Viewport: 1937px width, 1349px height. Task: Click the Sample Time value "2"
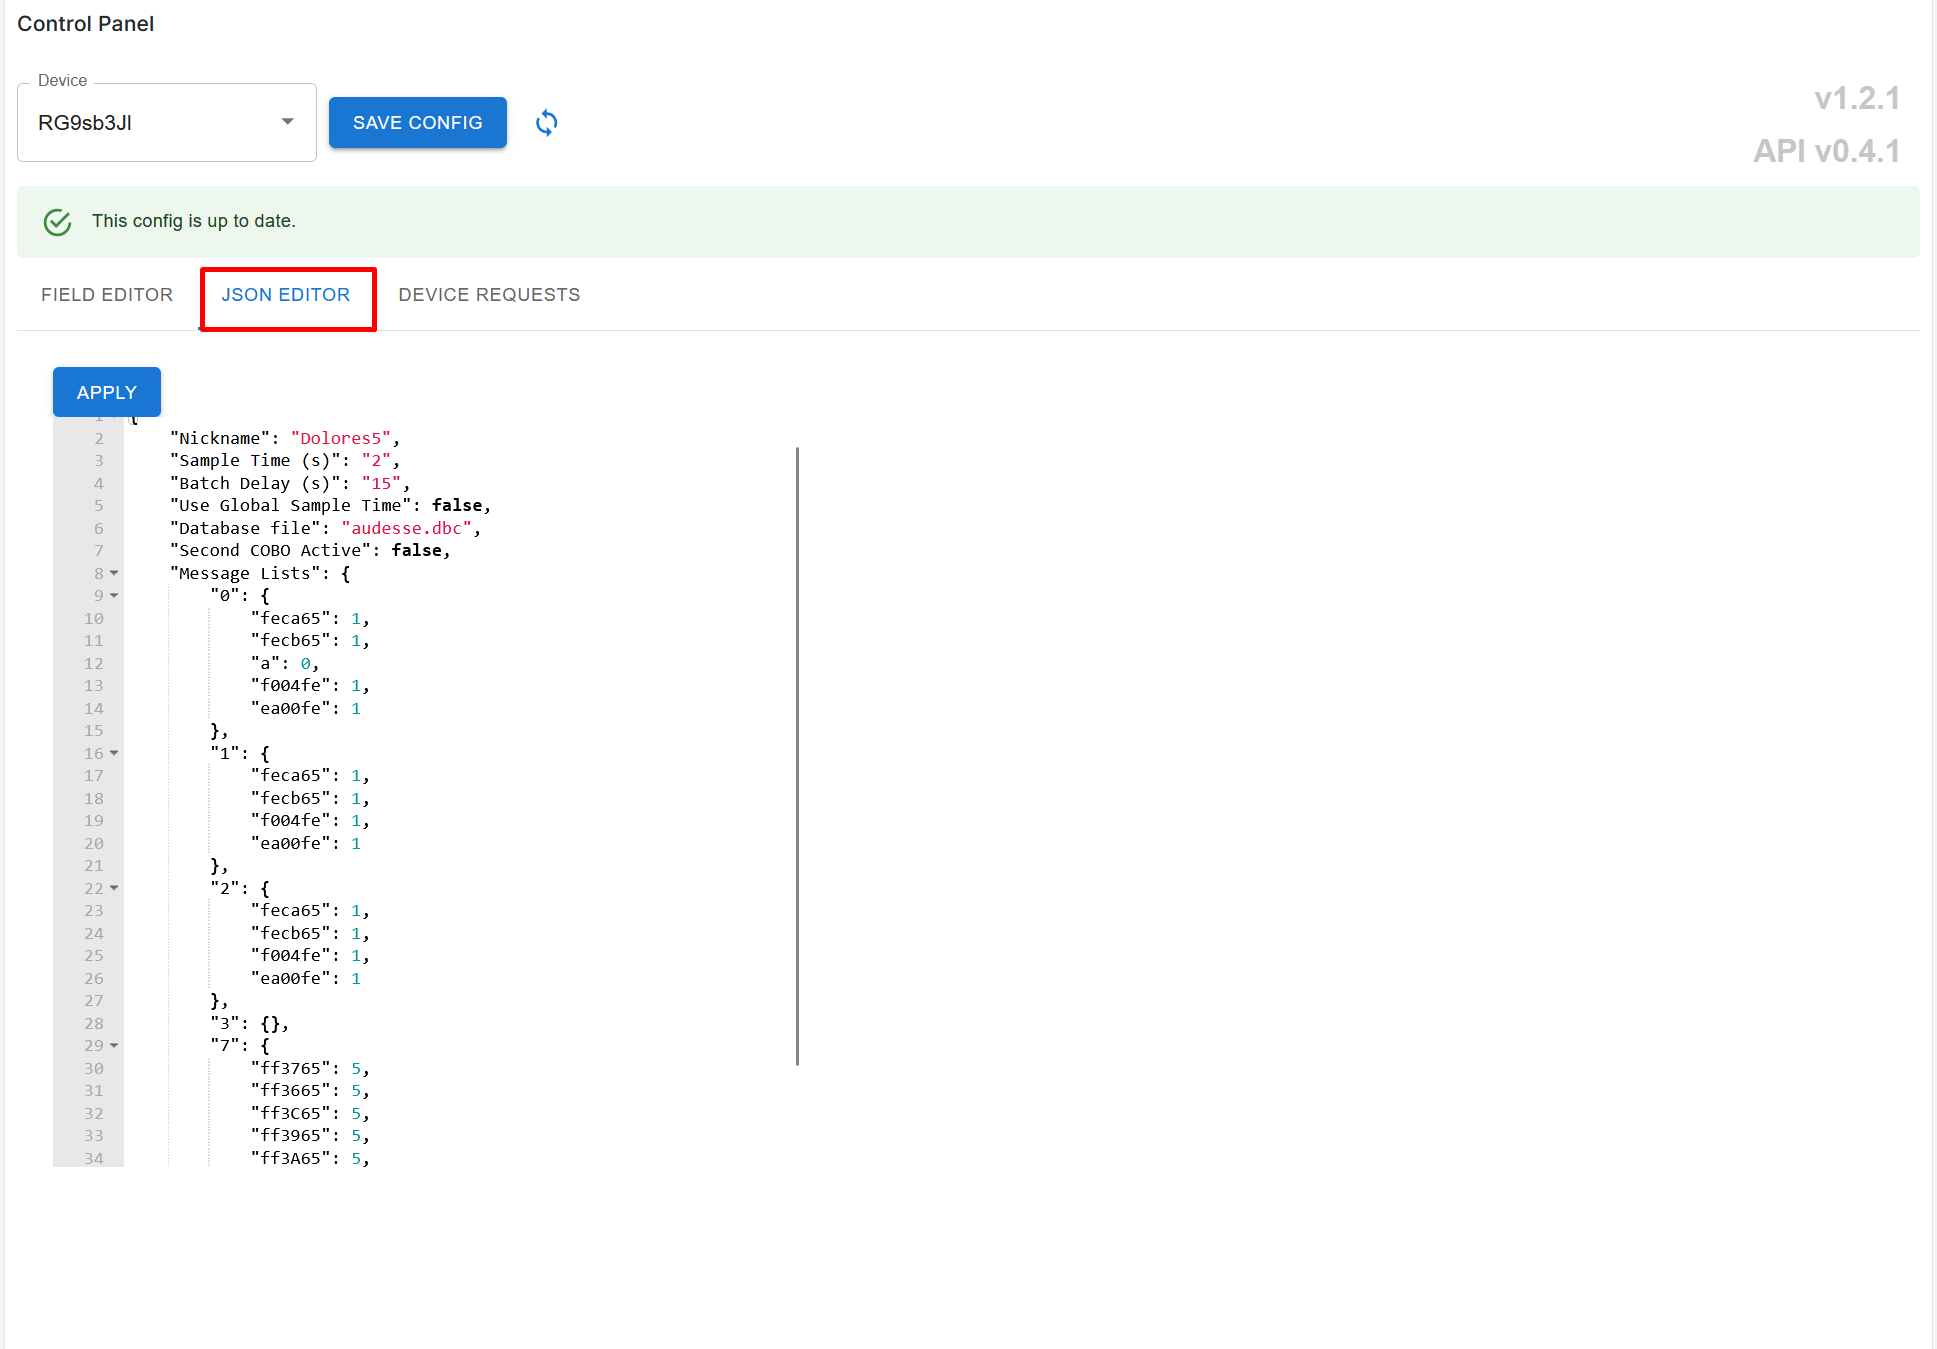click(376, 460)
